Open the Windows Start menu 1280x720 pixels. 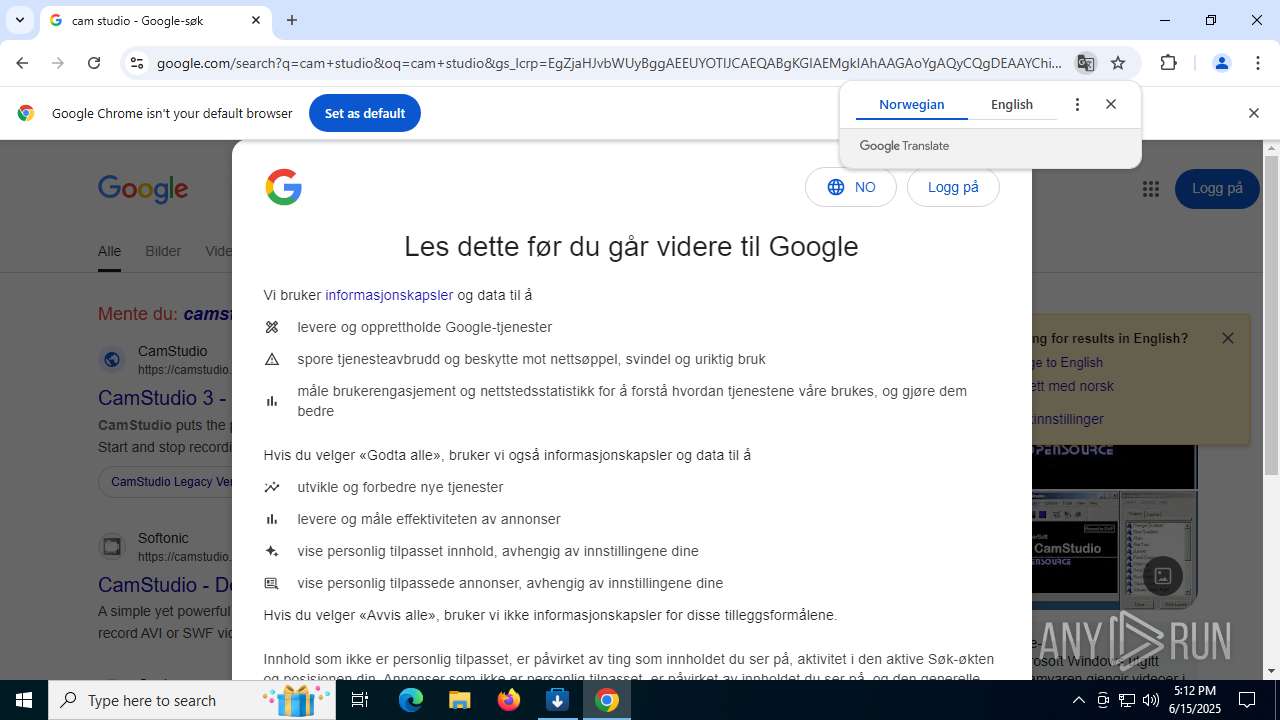(23, 700)
